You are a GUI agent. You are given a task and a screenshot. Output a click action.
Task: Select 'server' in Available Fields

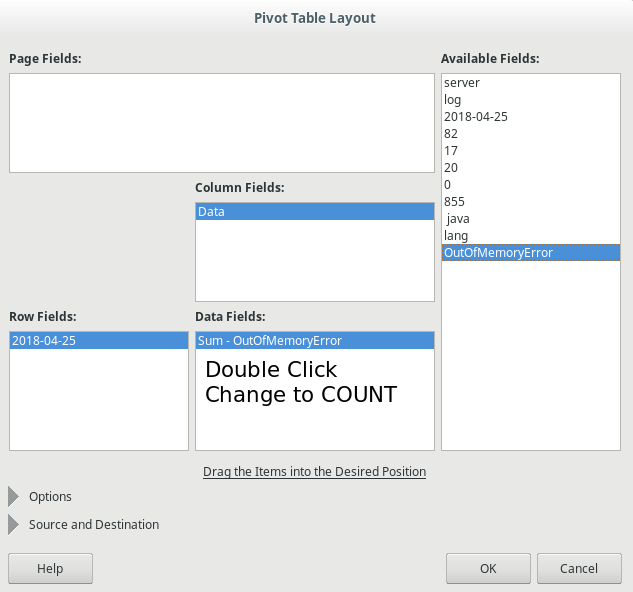pyautogui.click(x=462, y=83)
